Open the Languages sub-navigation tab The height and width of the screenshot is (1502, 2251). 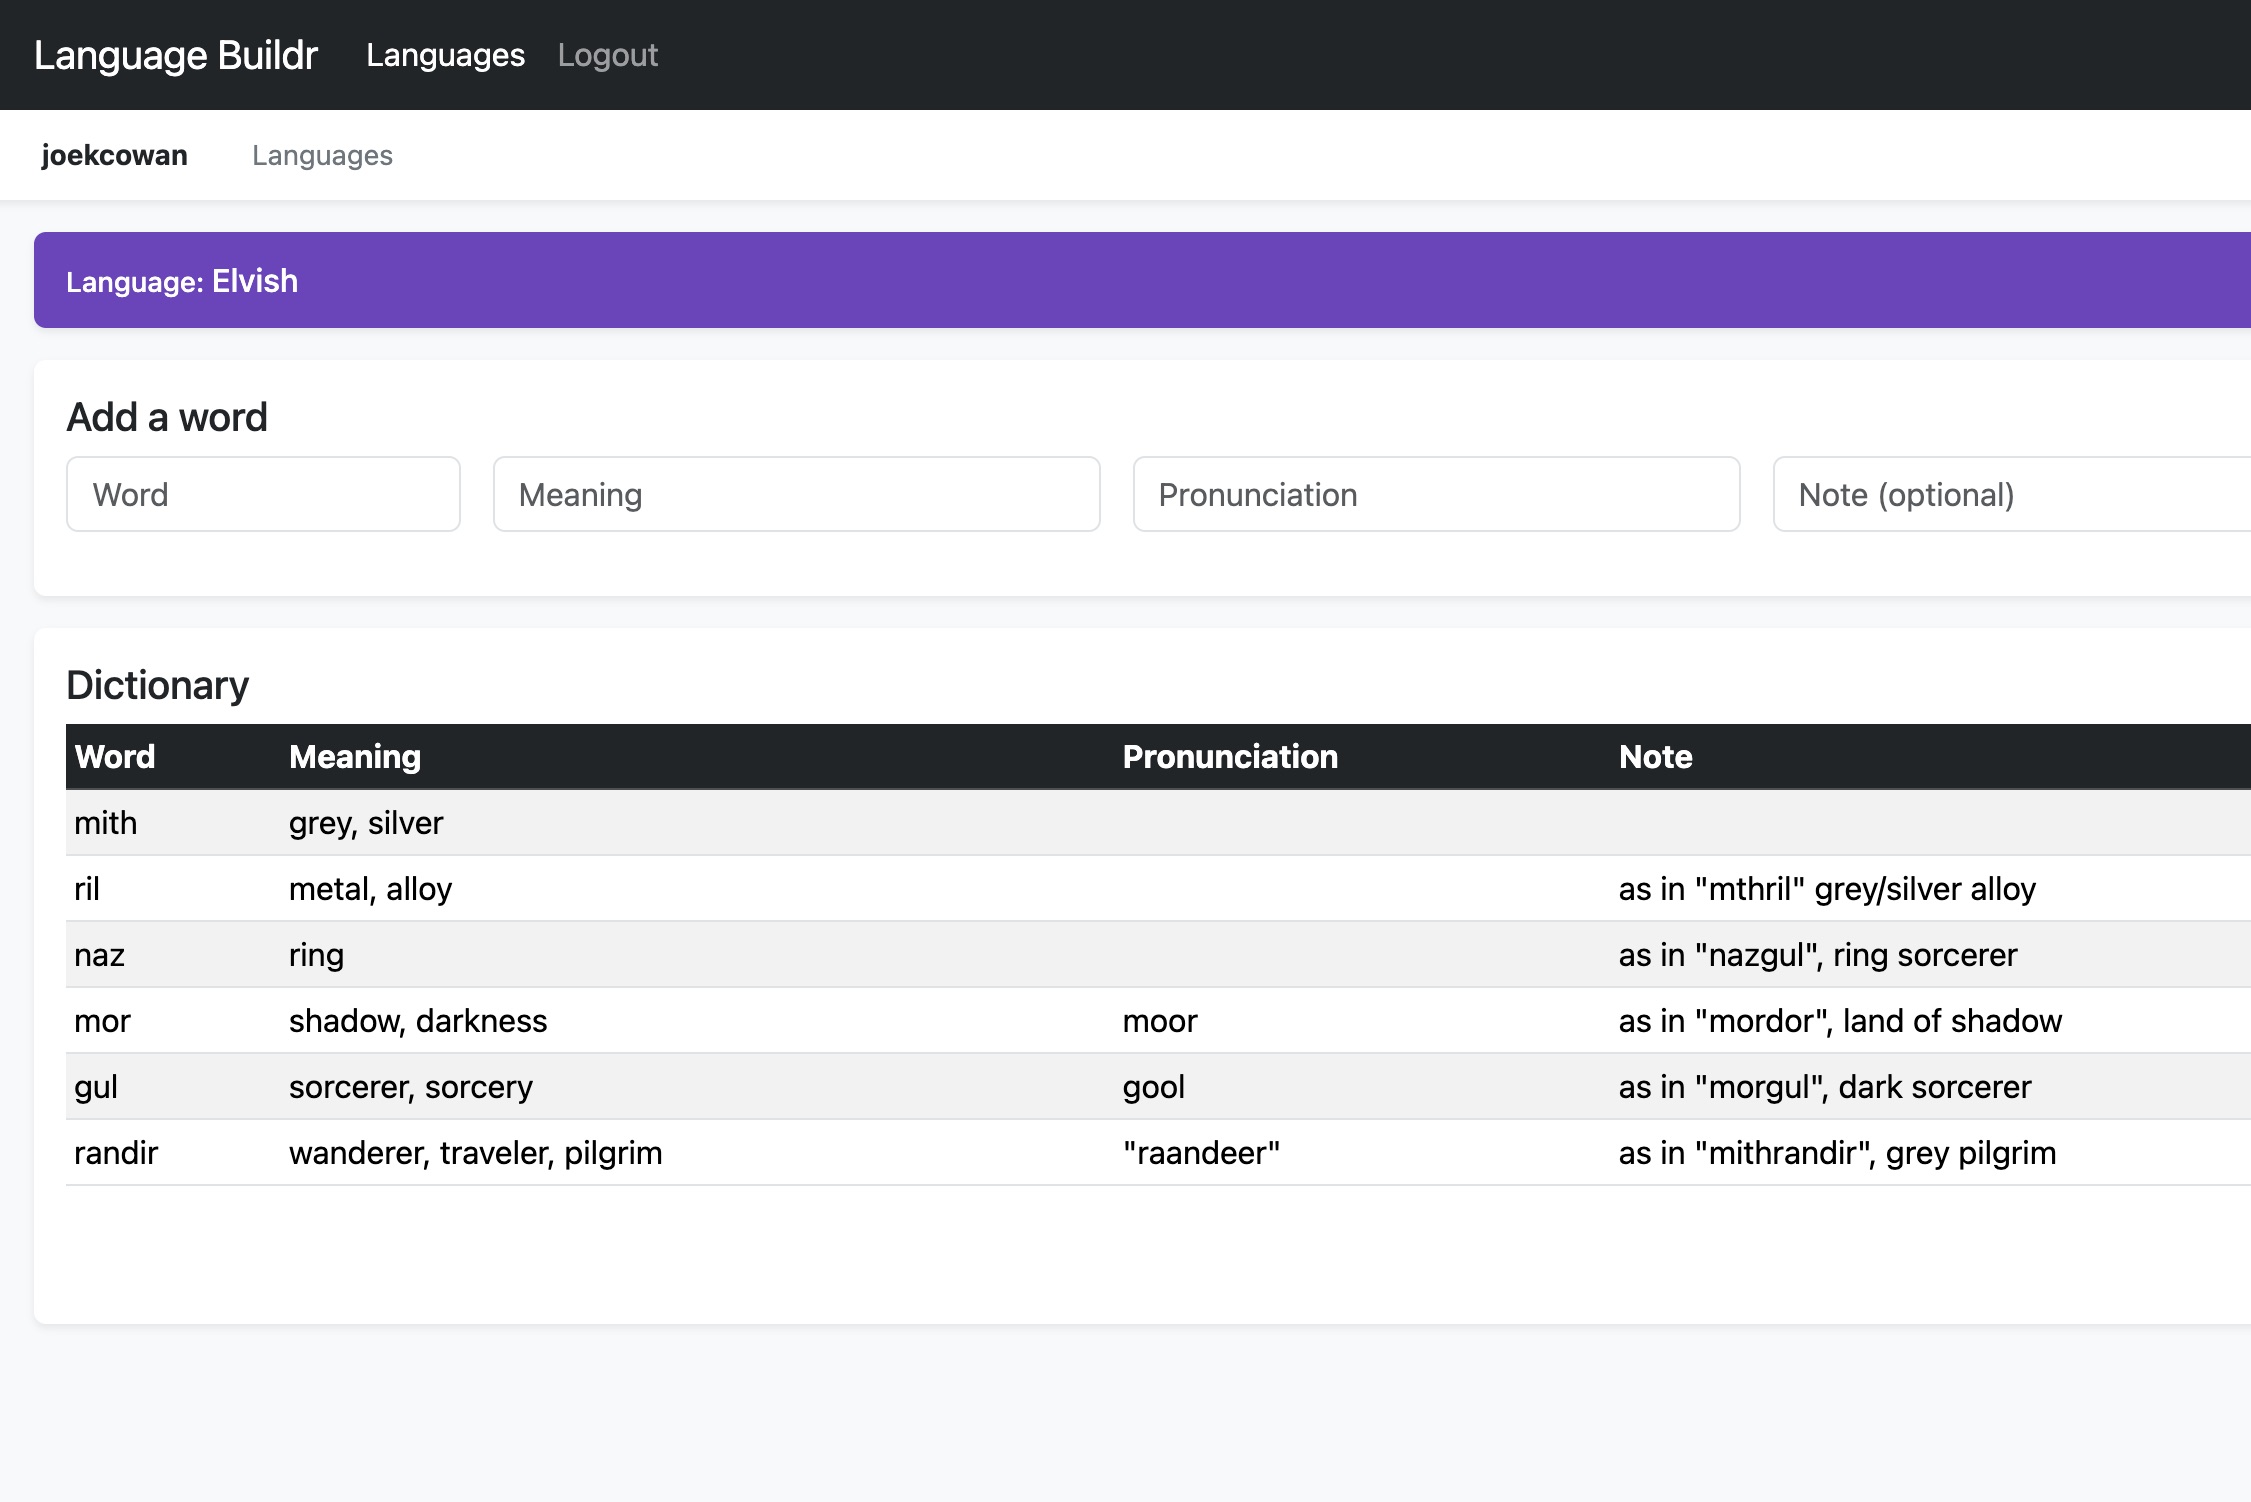(322, 155)
